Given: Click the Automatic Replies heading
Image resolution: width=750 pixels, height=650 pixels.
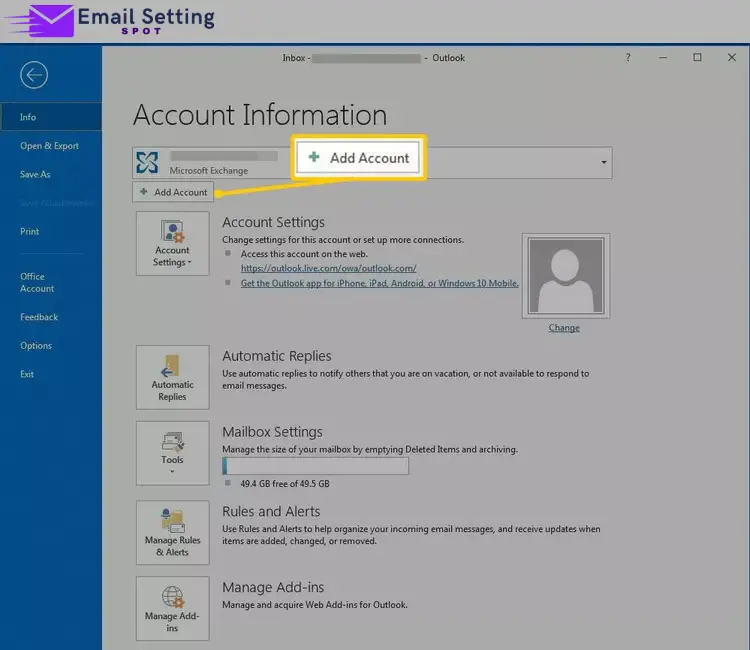Looking at the screenshot, I should click(x=276, y=356).
